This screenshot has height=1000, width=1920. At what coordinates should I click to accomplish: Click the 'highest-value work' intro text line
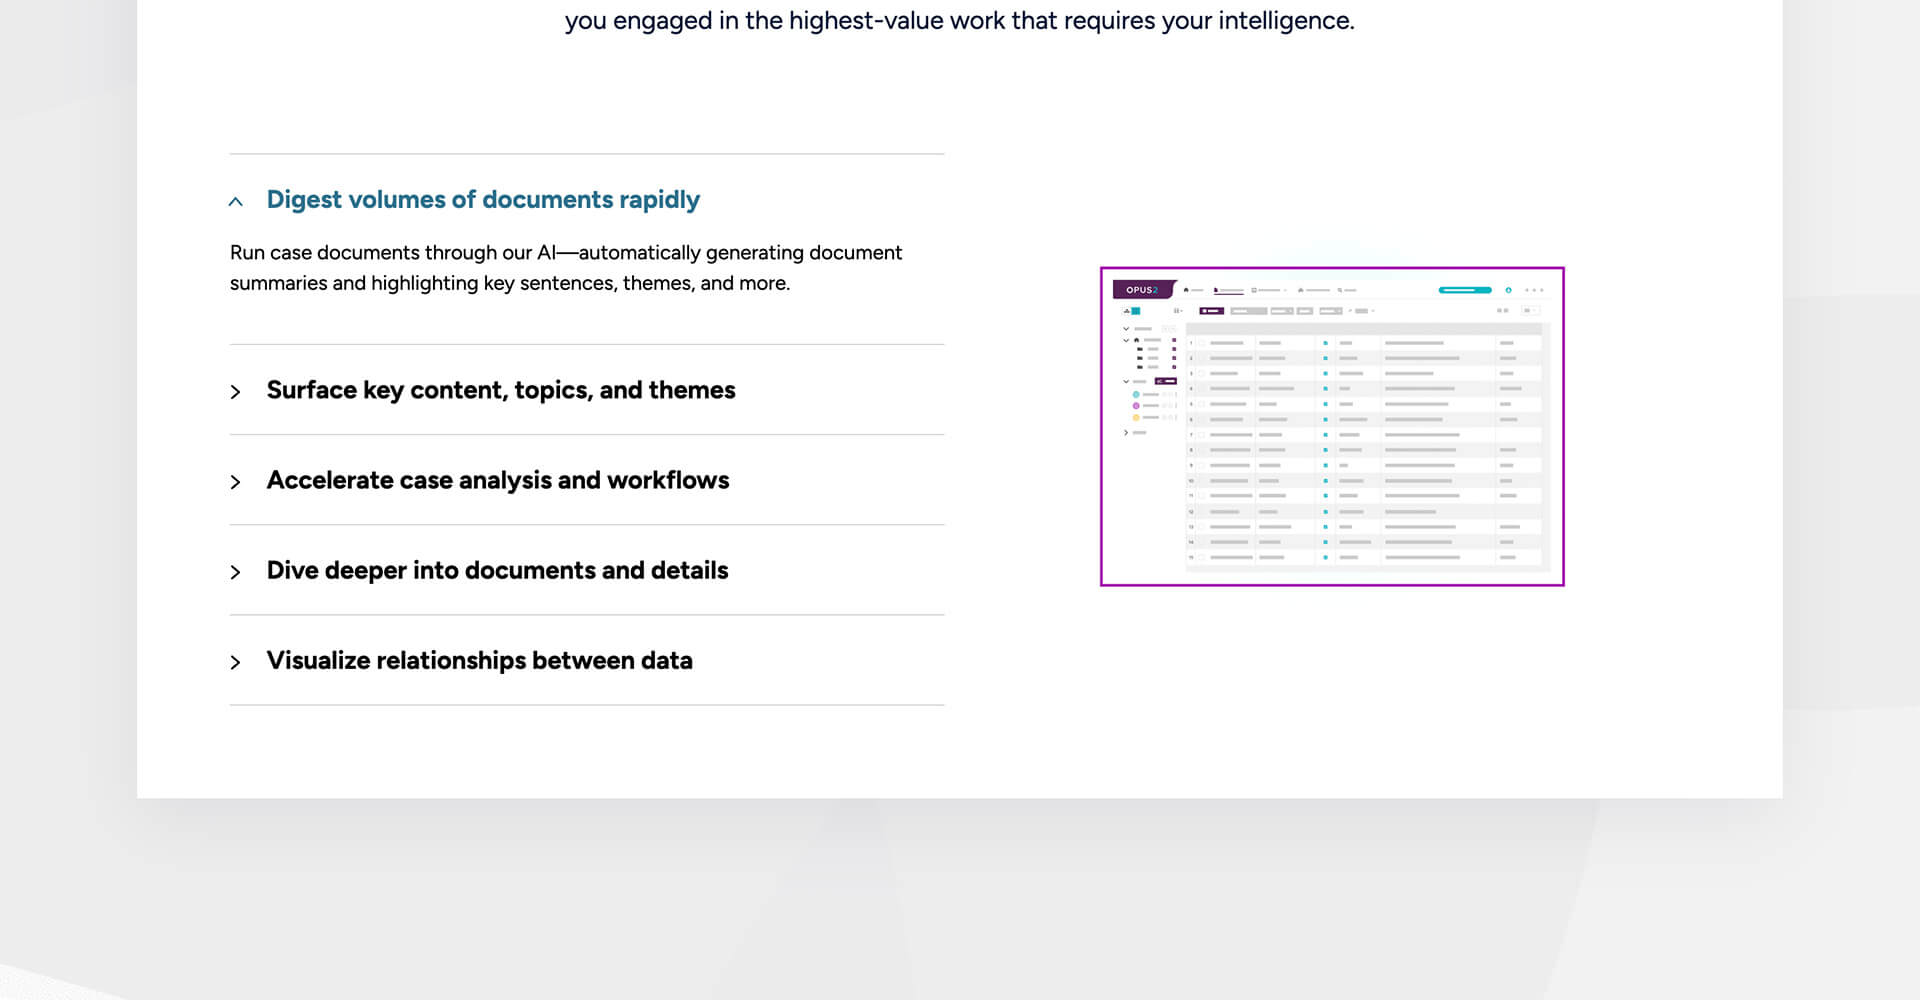(x=960, y=20)
